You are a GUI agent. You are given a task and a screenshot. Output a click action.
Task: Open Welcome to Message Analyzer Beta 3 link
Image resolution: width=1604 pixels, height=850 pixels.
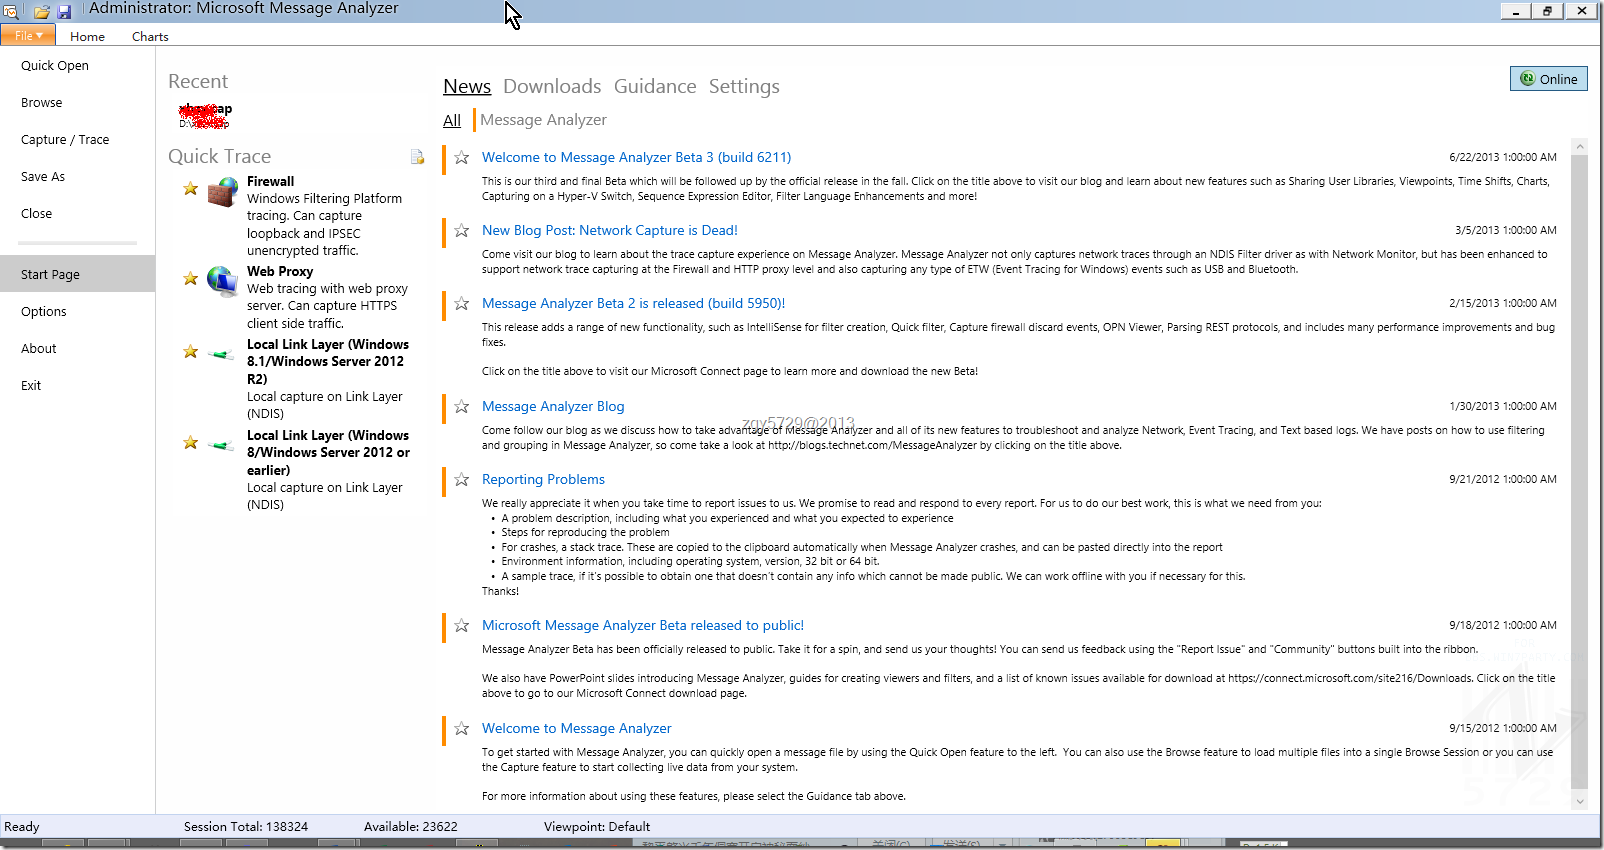click(636, 158)
